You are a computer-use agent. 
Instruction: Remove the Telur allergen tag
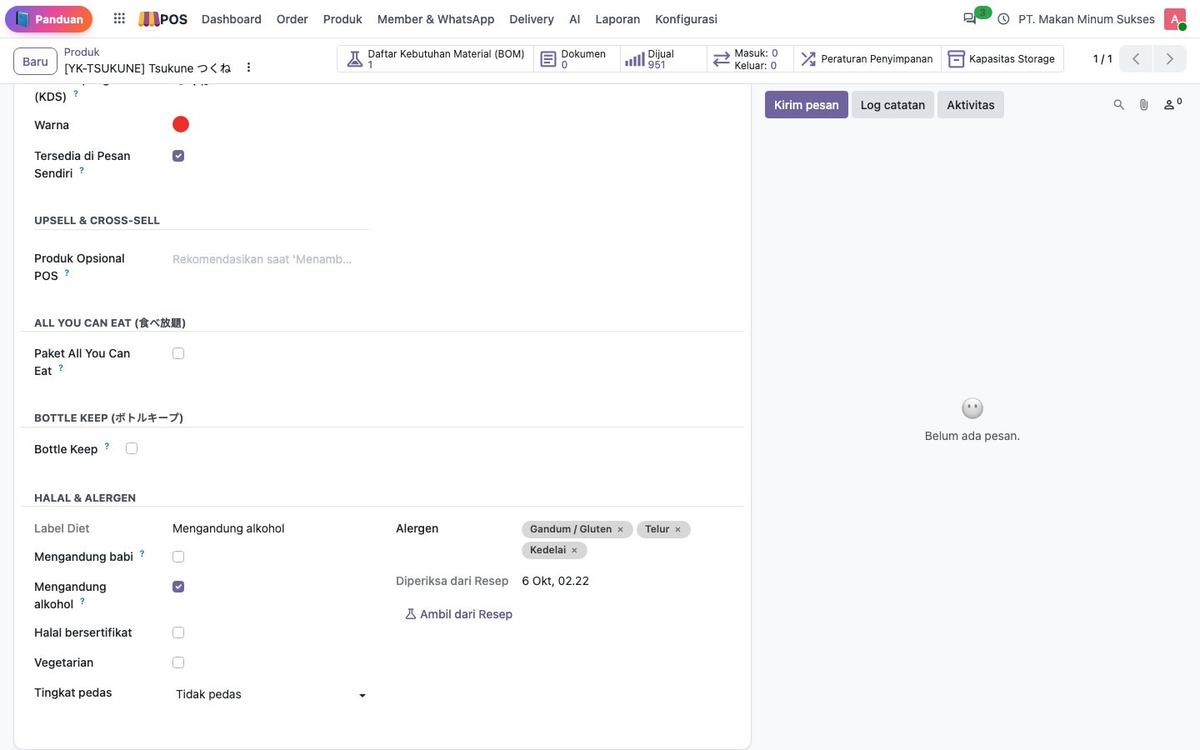tap(678, 530)
